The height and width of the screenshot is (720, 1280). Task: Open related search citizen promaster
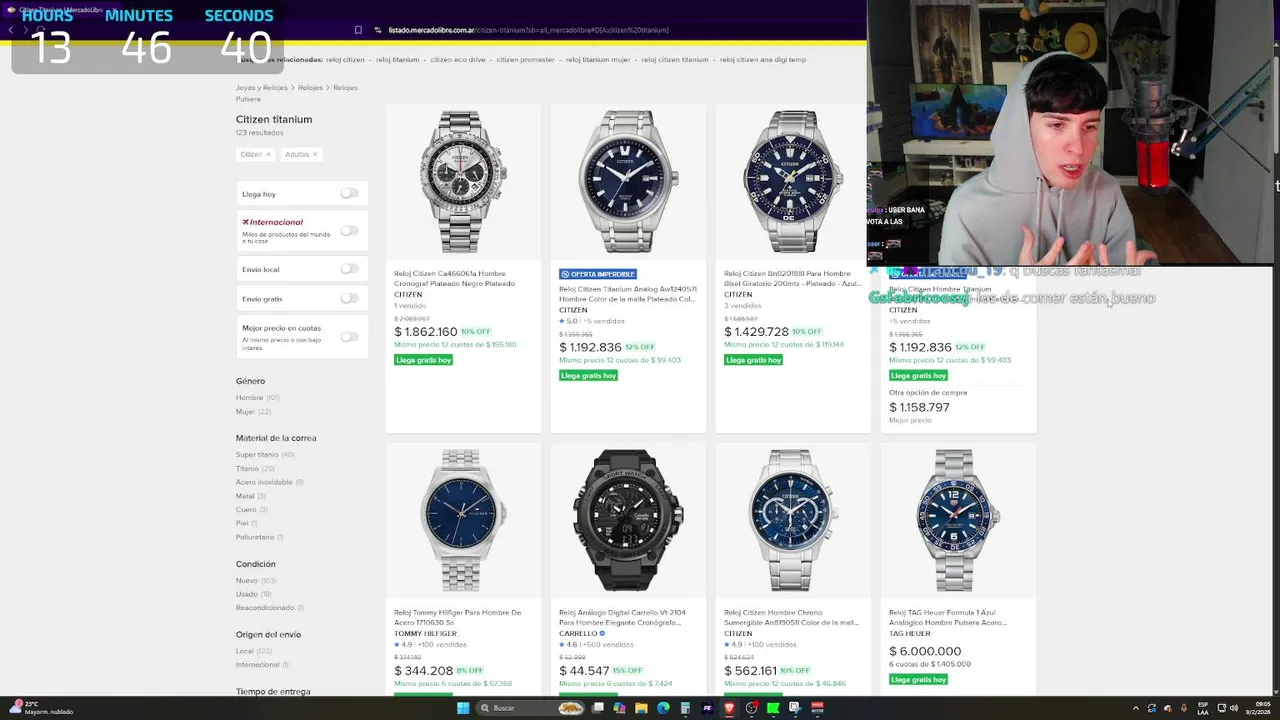pos(525,59)
